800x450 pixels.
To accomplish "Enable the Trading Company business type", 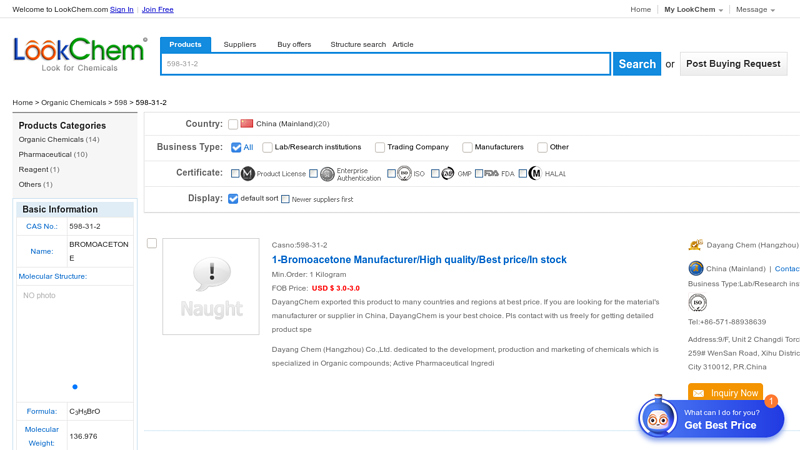I will (x=380, y=147).
